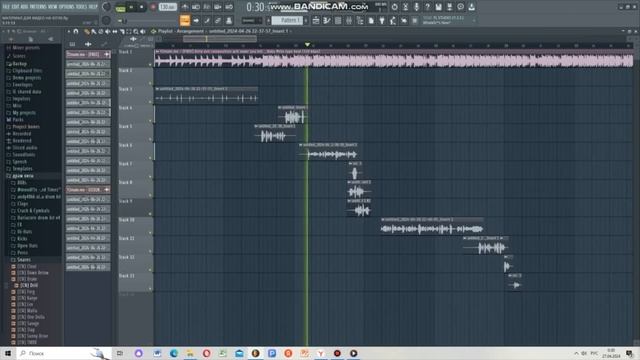
Task: Click the stop button in transport
Action: 142,7
